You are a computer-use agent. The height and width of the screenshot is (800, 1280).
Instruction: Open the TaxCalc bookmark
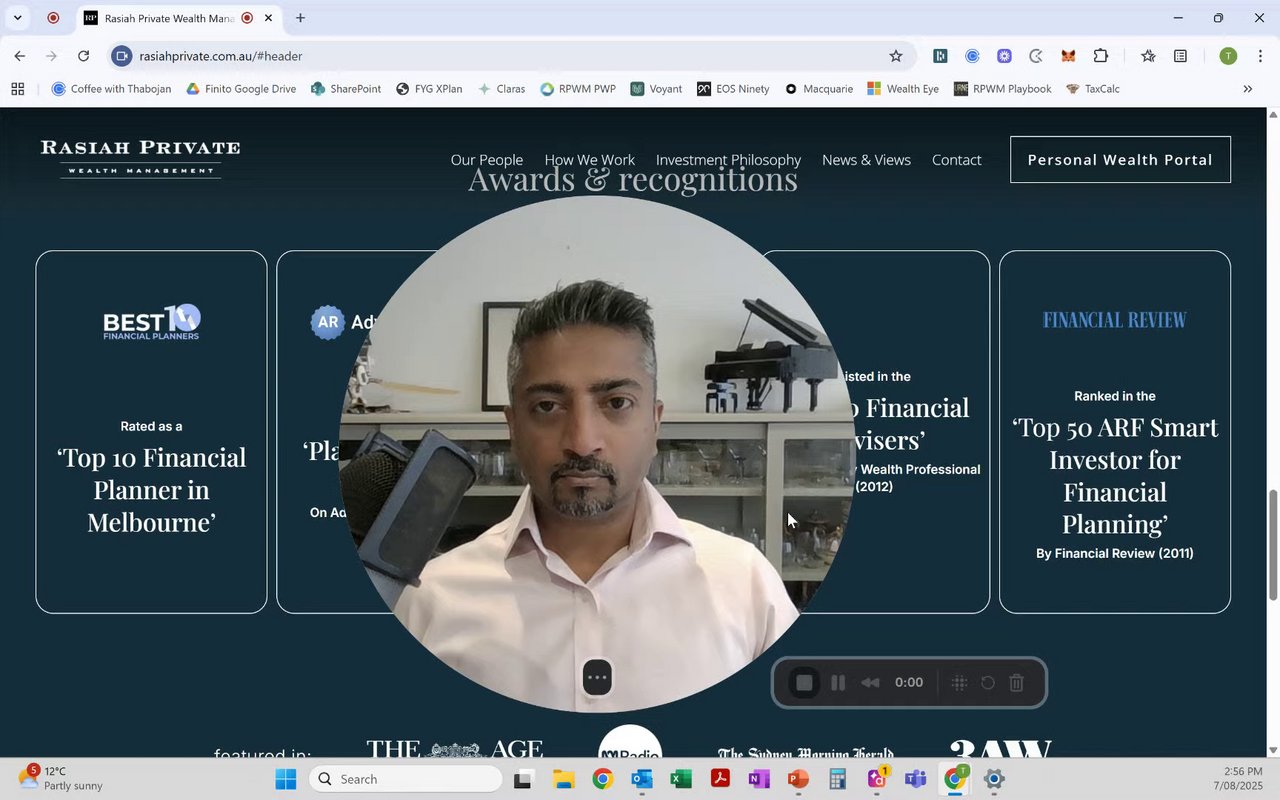1092,89
